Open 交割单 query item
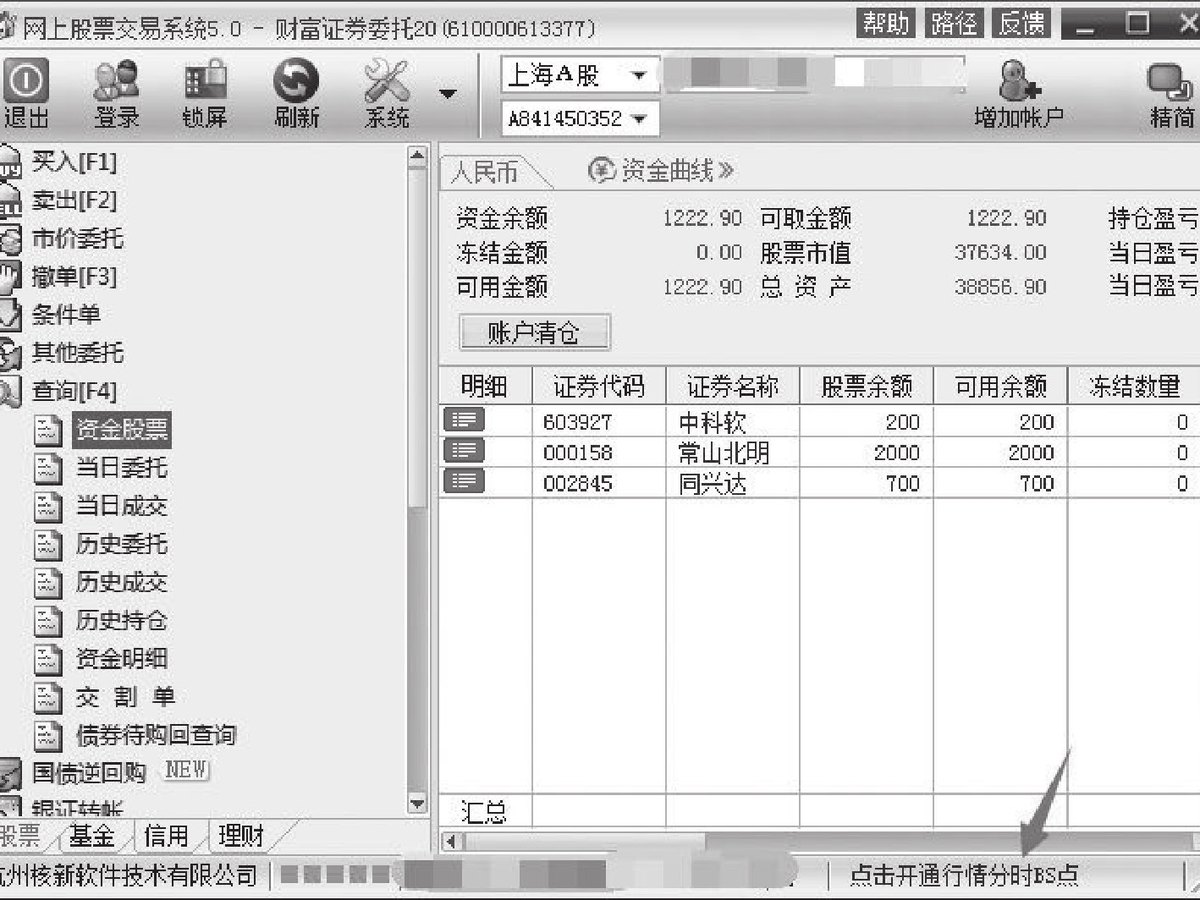 point(126,697)
